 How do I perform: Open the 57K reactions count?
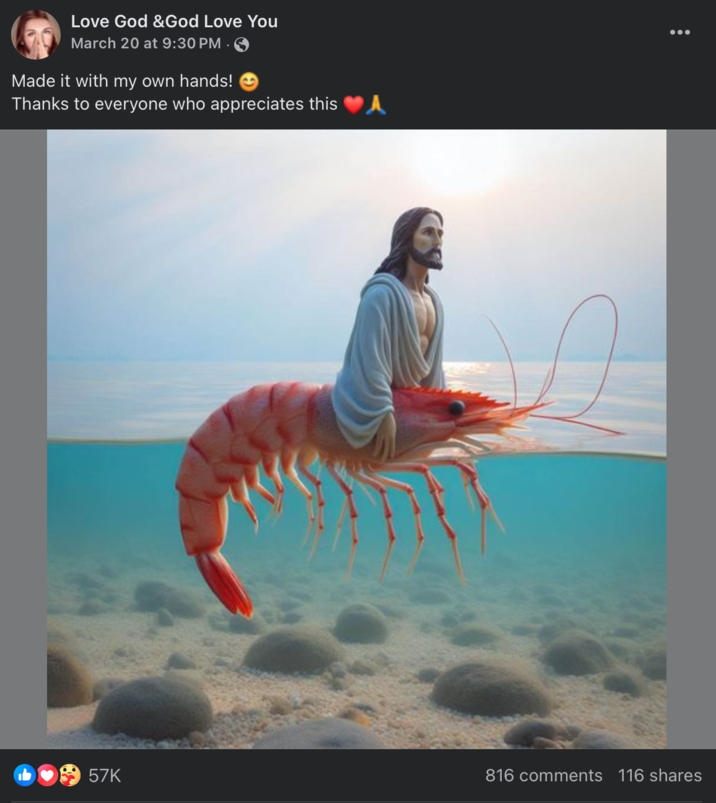coord(104,776)
